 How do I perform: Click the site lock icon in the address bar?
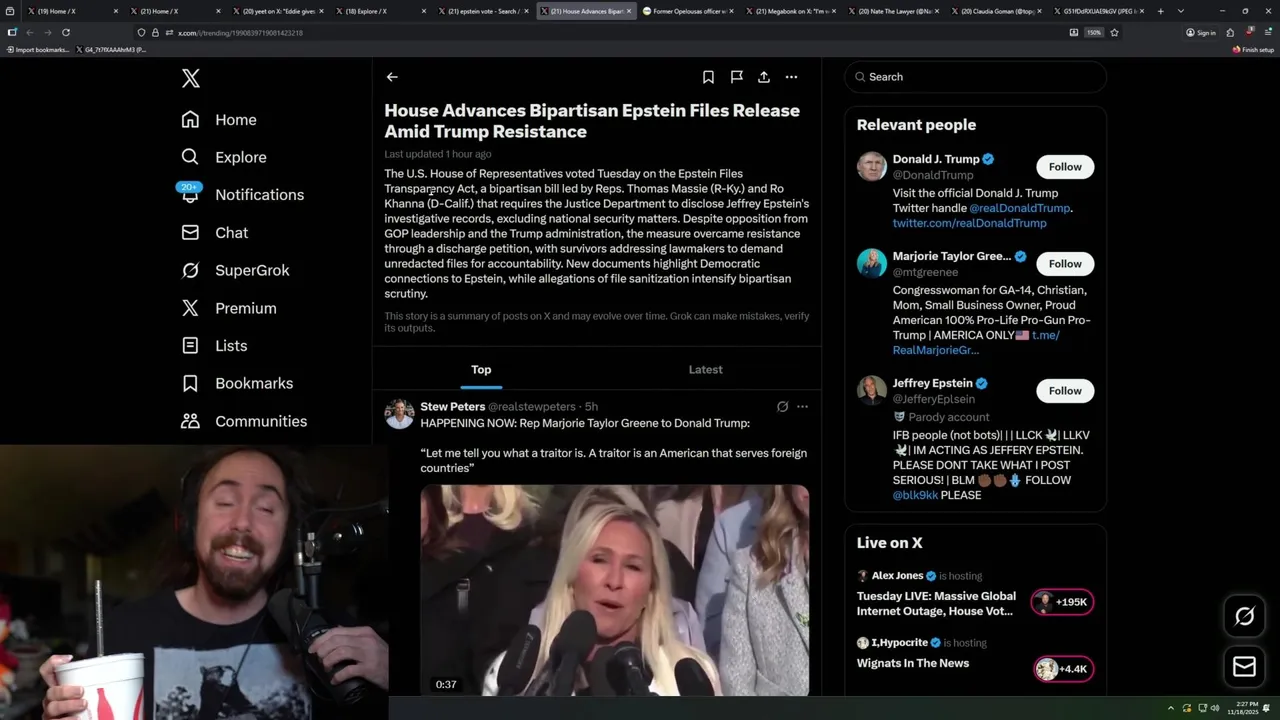(154, 32)
